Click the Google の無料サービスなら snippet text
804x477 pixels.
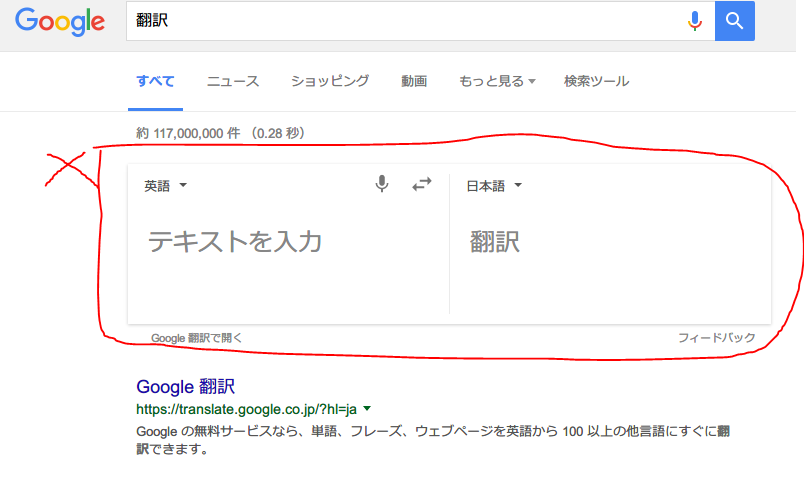coord(433,440)
